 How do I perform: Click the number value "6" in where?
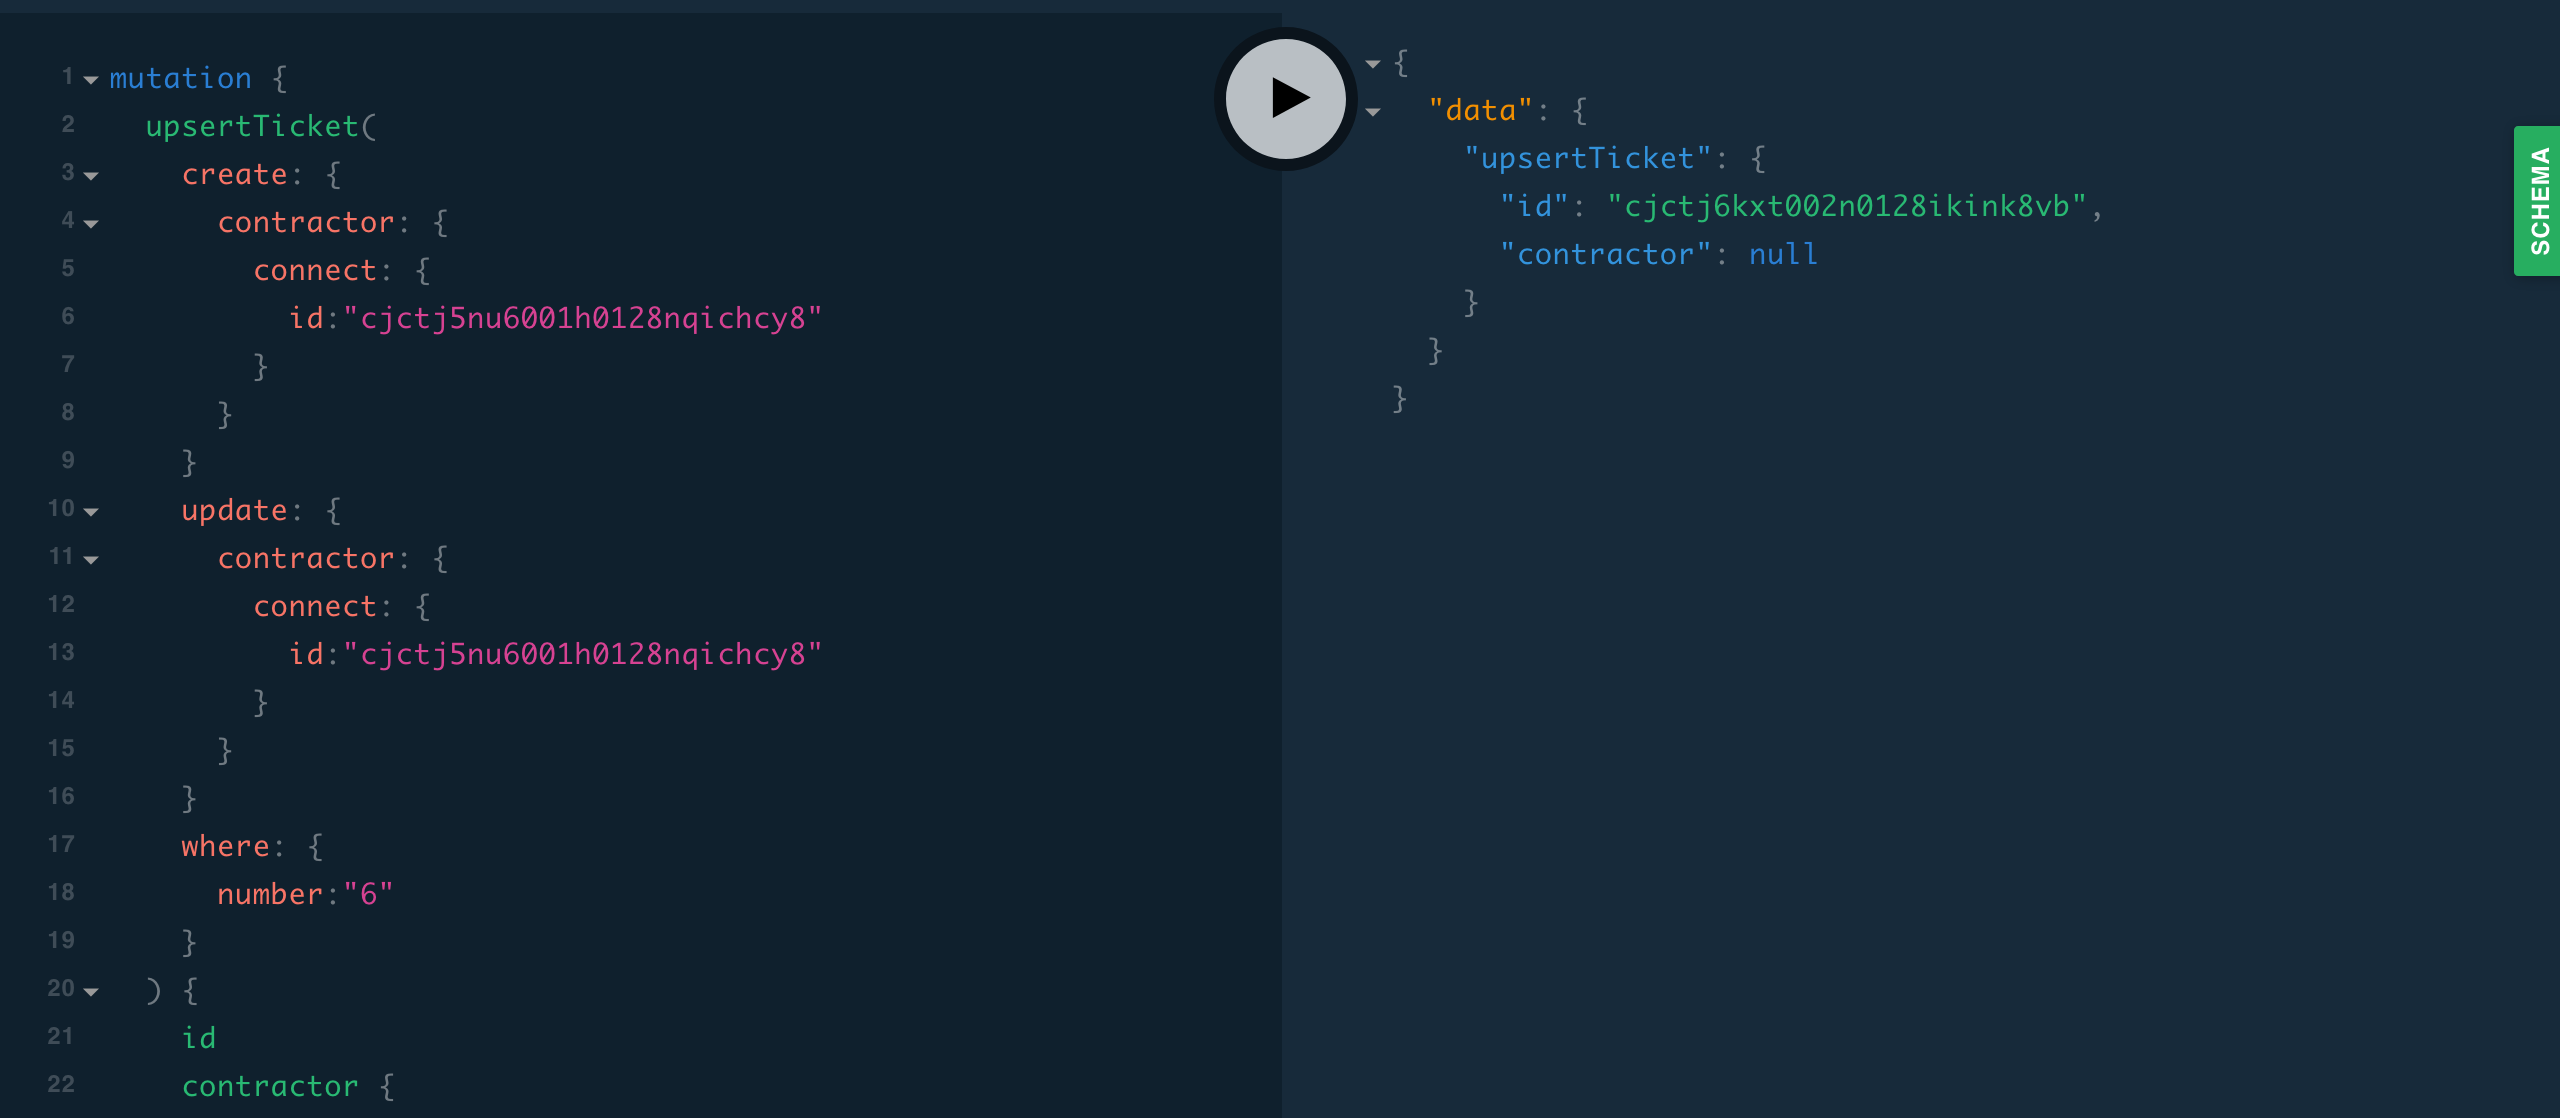tap(368, 894)
